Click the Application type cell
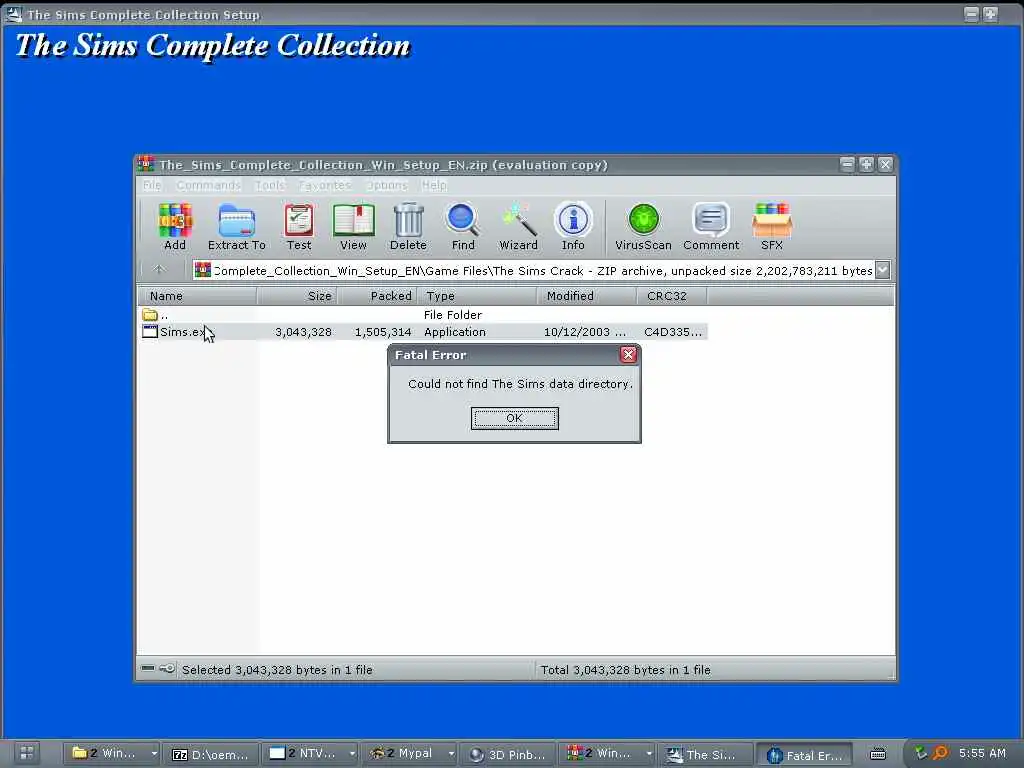 click(x=455, y=332)
